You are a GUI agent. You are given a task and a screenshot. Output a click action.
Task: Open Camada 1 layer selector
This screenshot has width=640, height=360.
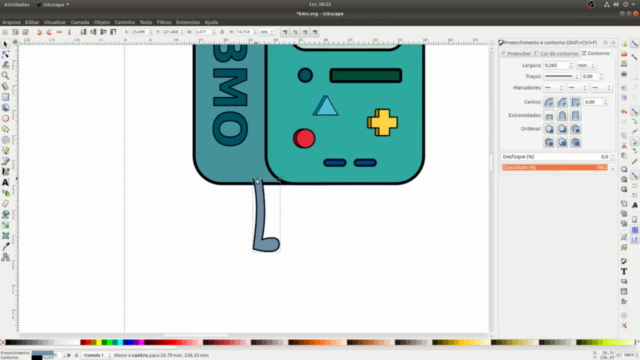(96, 356)
